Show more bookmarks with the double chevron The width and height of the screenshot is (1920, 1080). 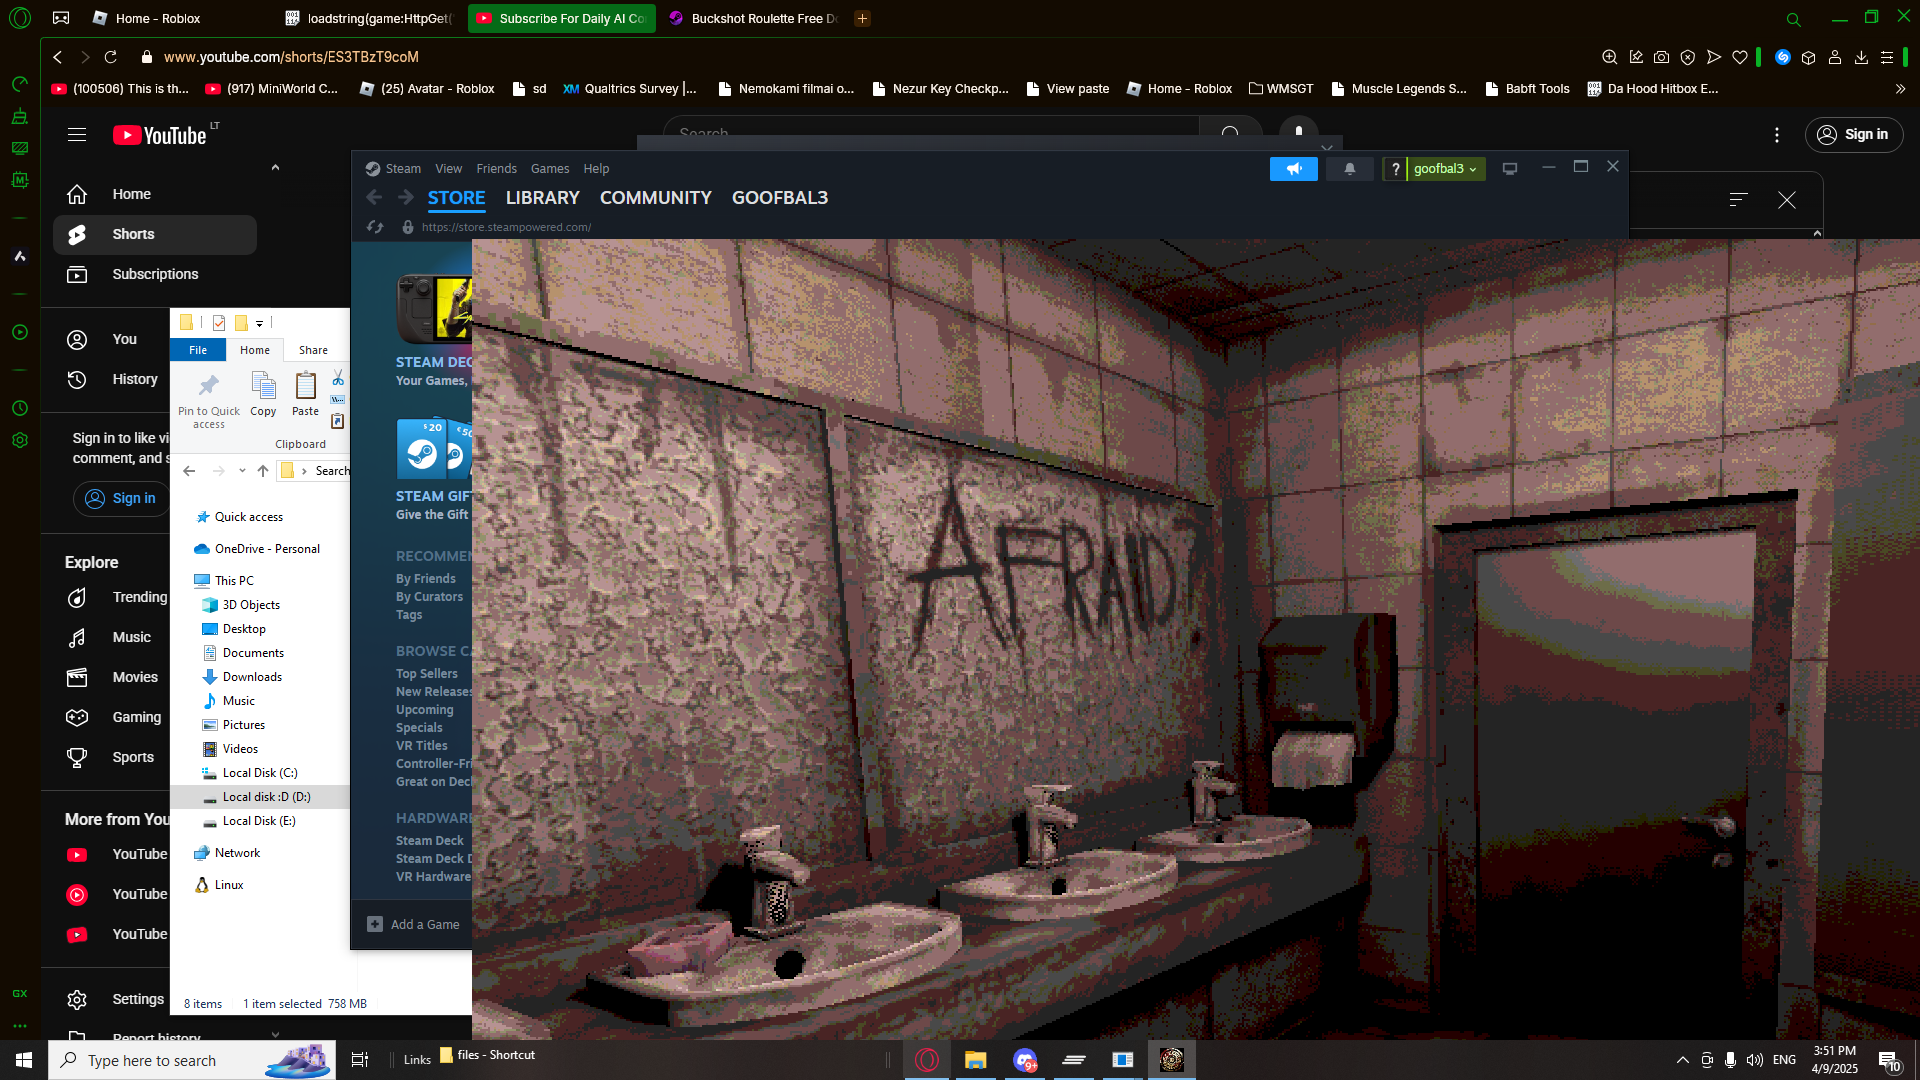1900,89
